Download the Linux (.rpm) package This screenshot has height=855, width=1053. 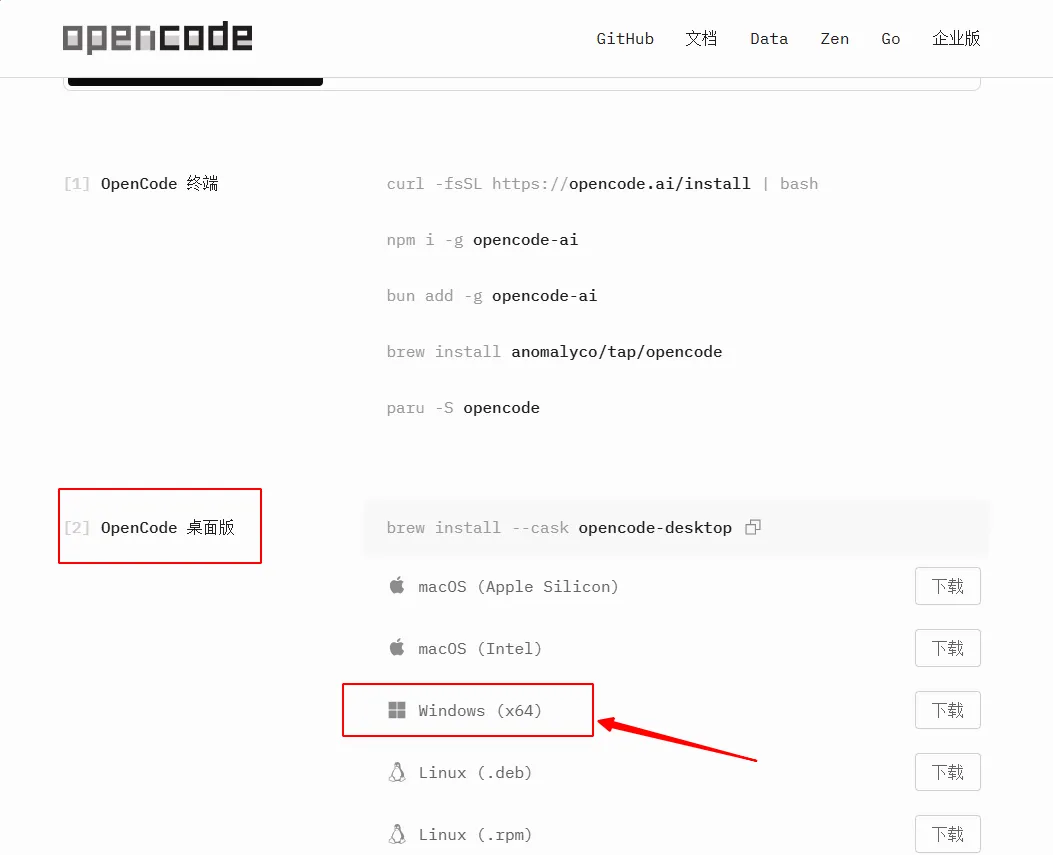coord(948,834)
